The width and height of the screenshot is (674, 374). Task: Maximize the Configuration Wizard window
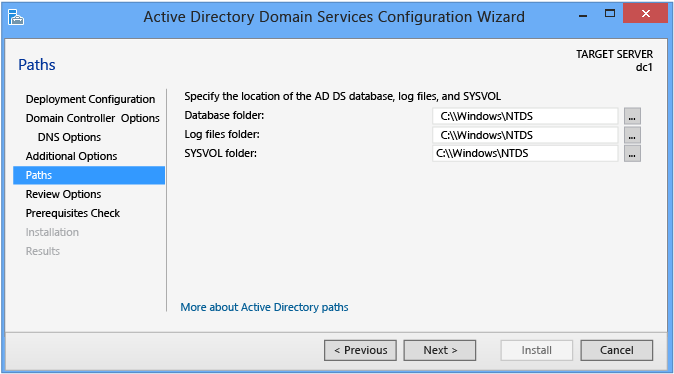[610, 14]
